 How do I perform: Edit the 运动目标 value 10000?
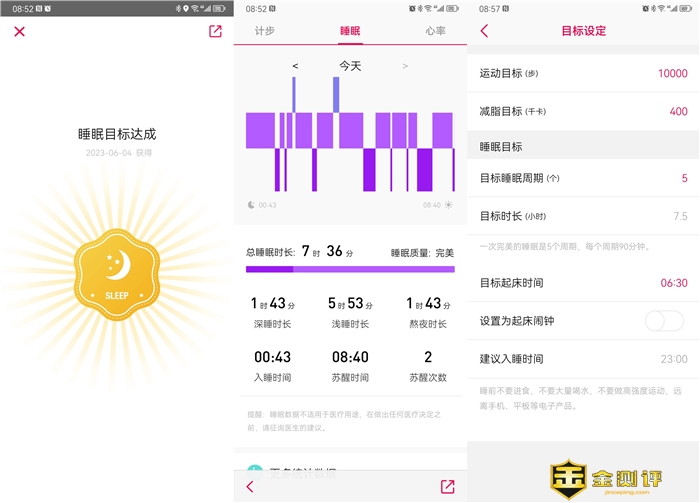coord(672,73)
